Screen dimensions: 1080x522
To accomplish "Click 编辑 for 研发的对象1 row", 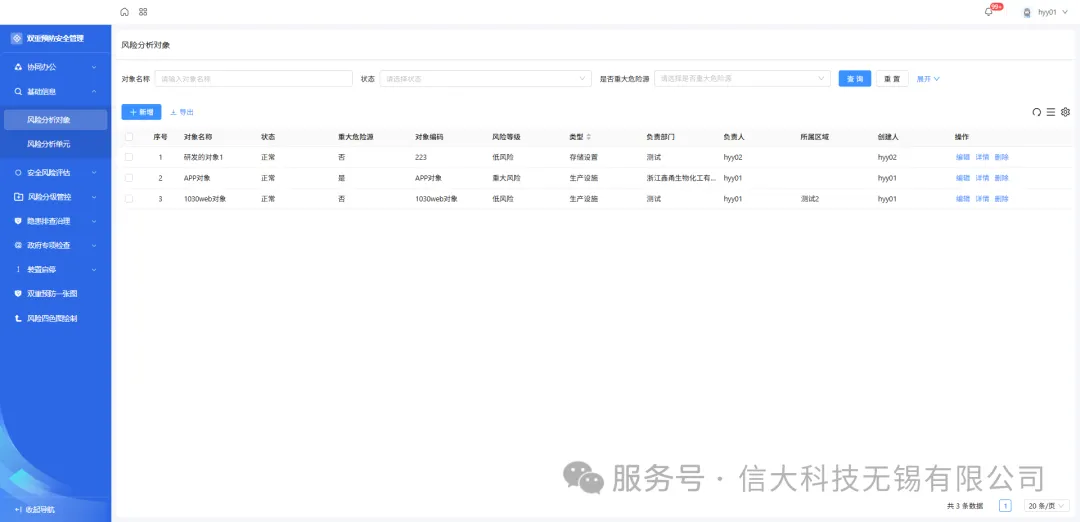I will point(962,157).
